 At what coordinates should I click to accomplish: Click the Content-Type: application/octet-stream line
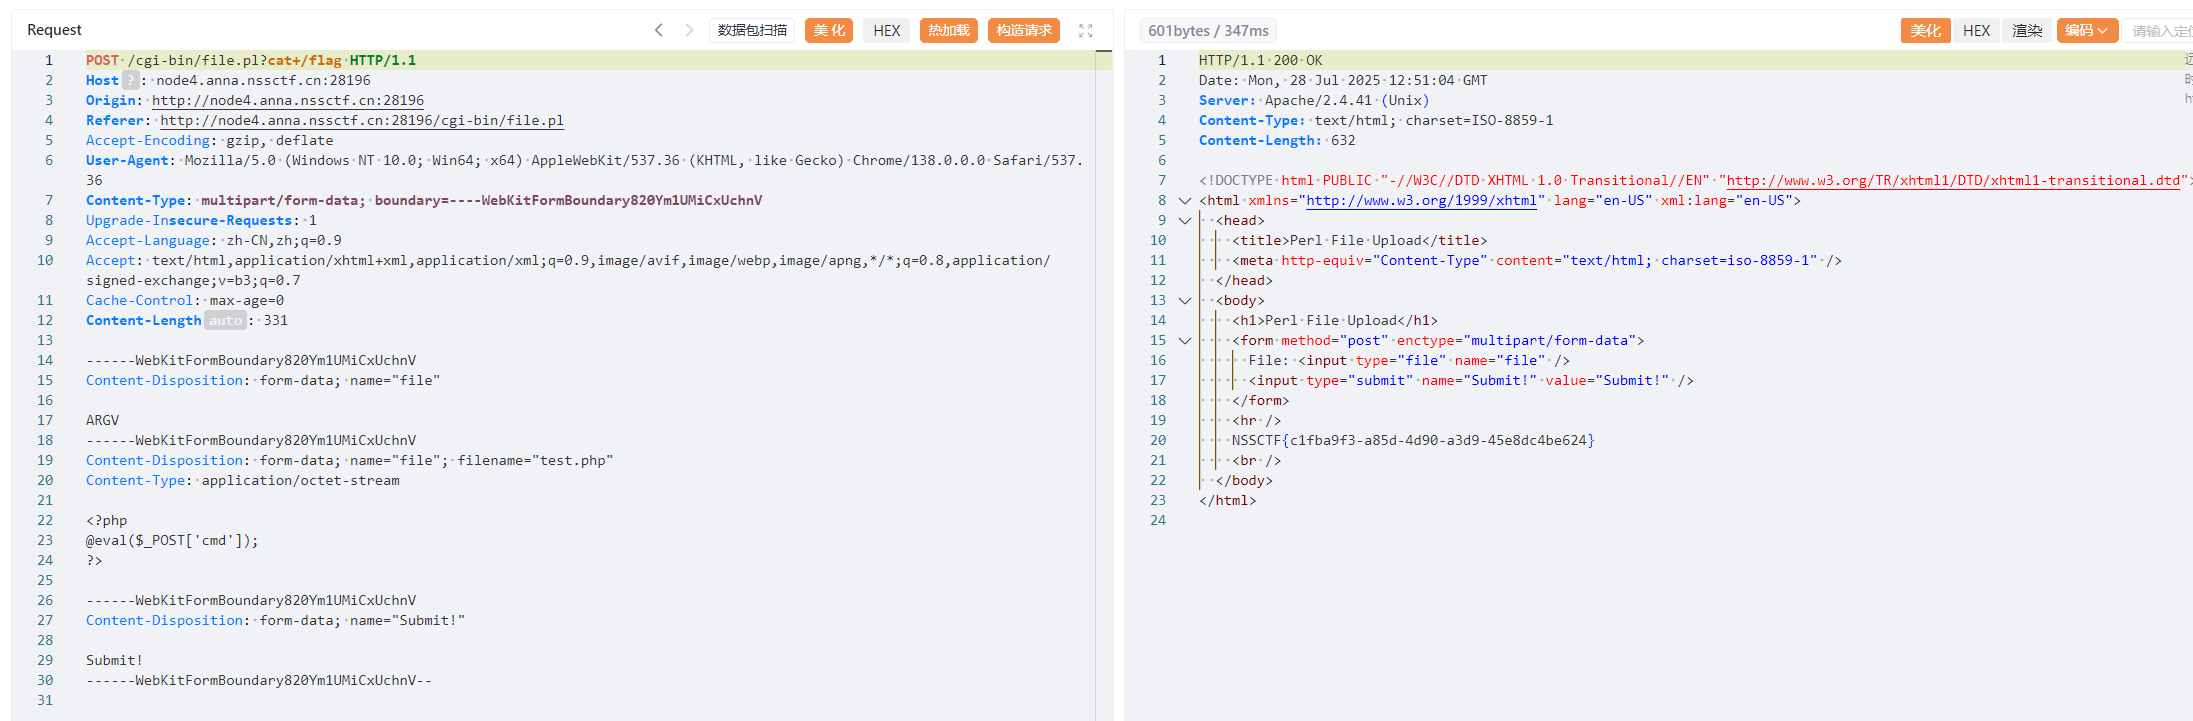point(243,480)
